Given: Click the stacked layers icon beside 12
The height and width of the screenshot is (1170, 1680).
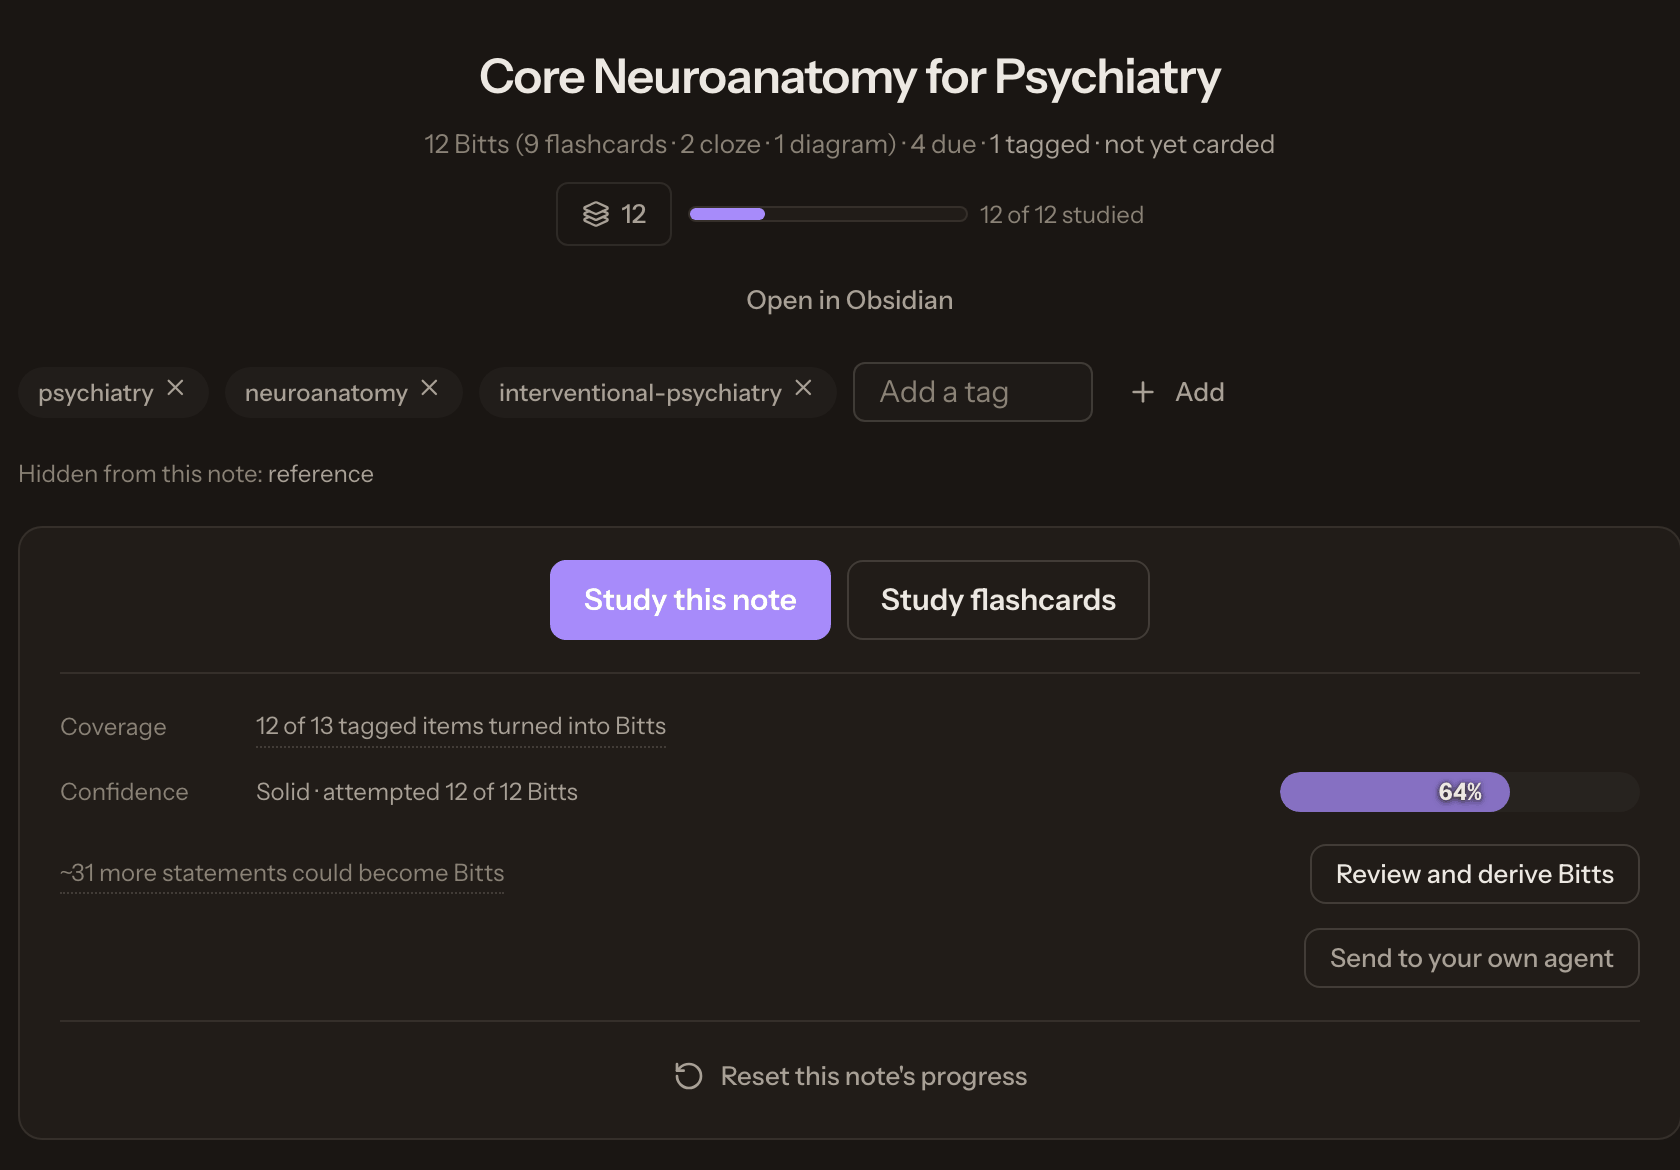Looking at the screenshot, I should (x=596, y=214).
